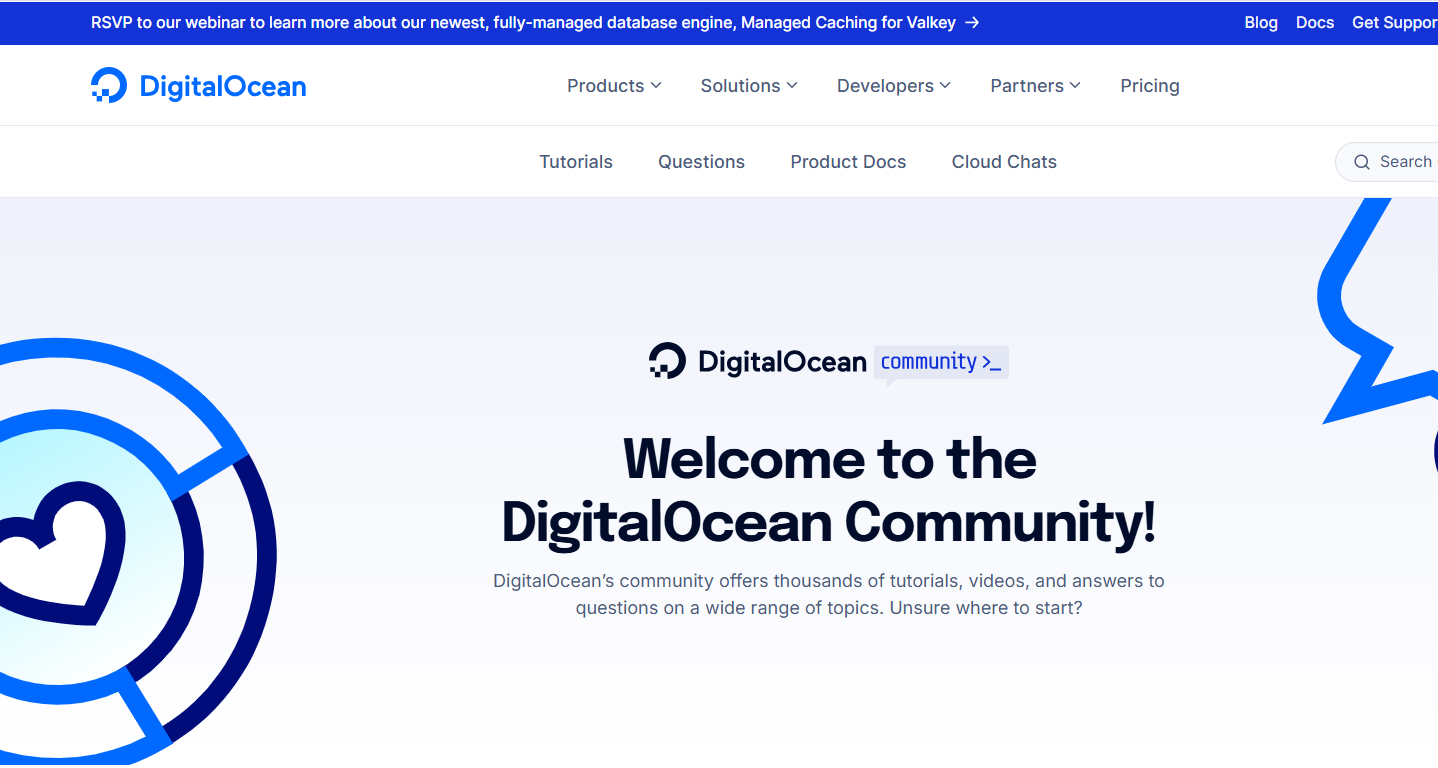The image size is (1438, 768).
Task: Open the DigitalOcean Blog
Action: pos(1260,22)
